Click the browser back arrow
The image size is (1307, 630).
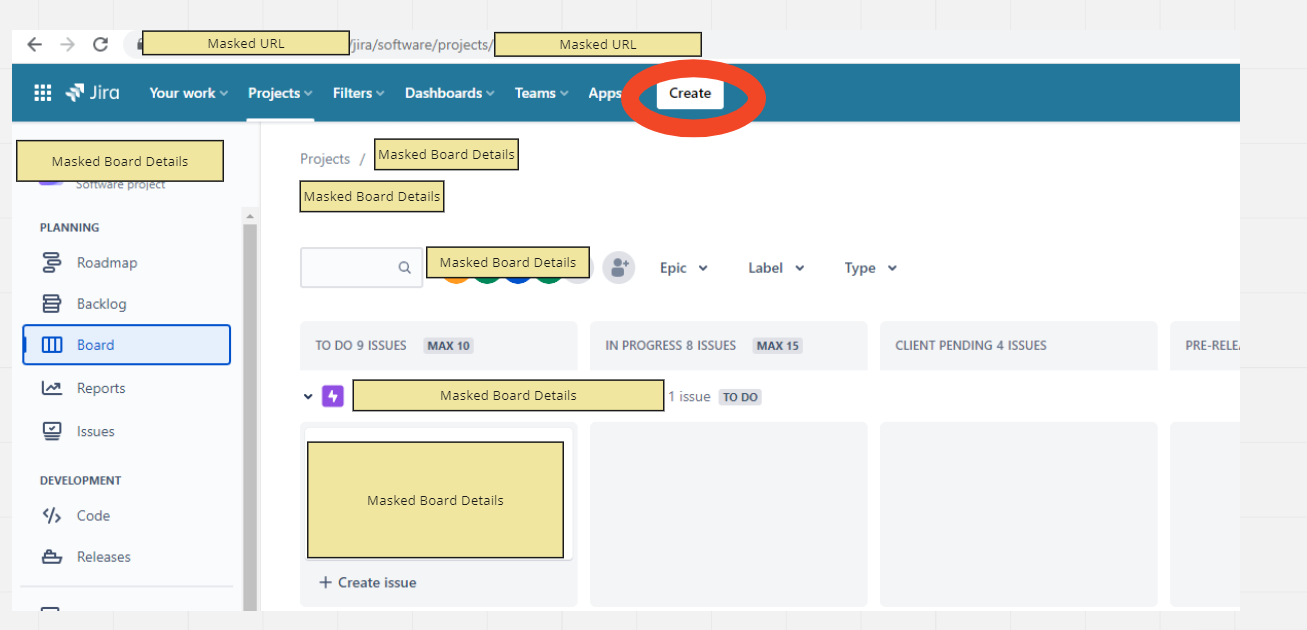(x=34, y=44)
